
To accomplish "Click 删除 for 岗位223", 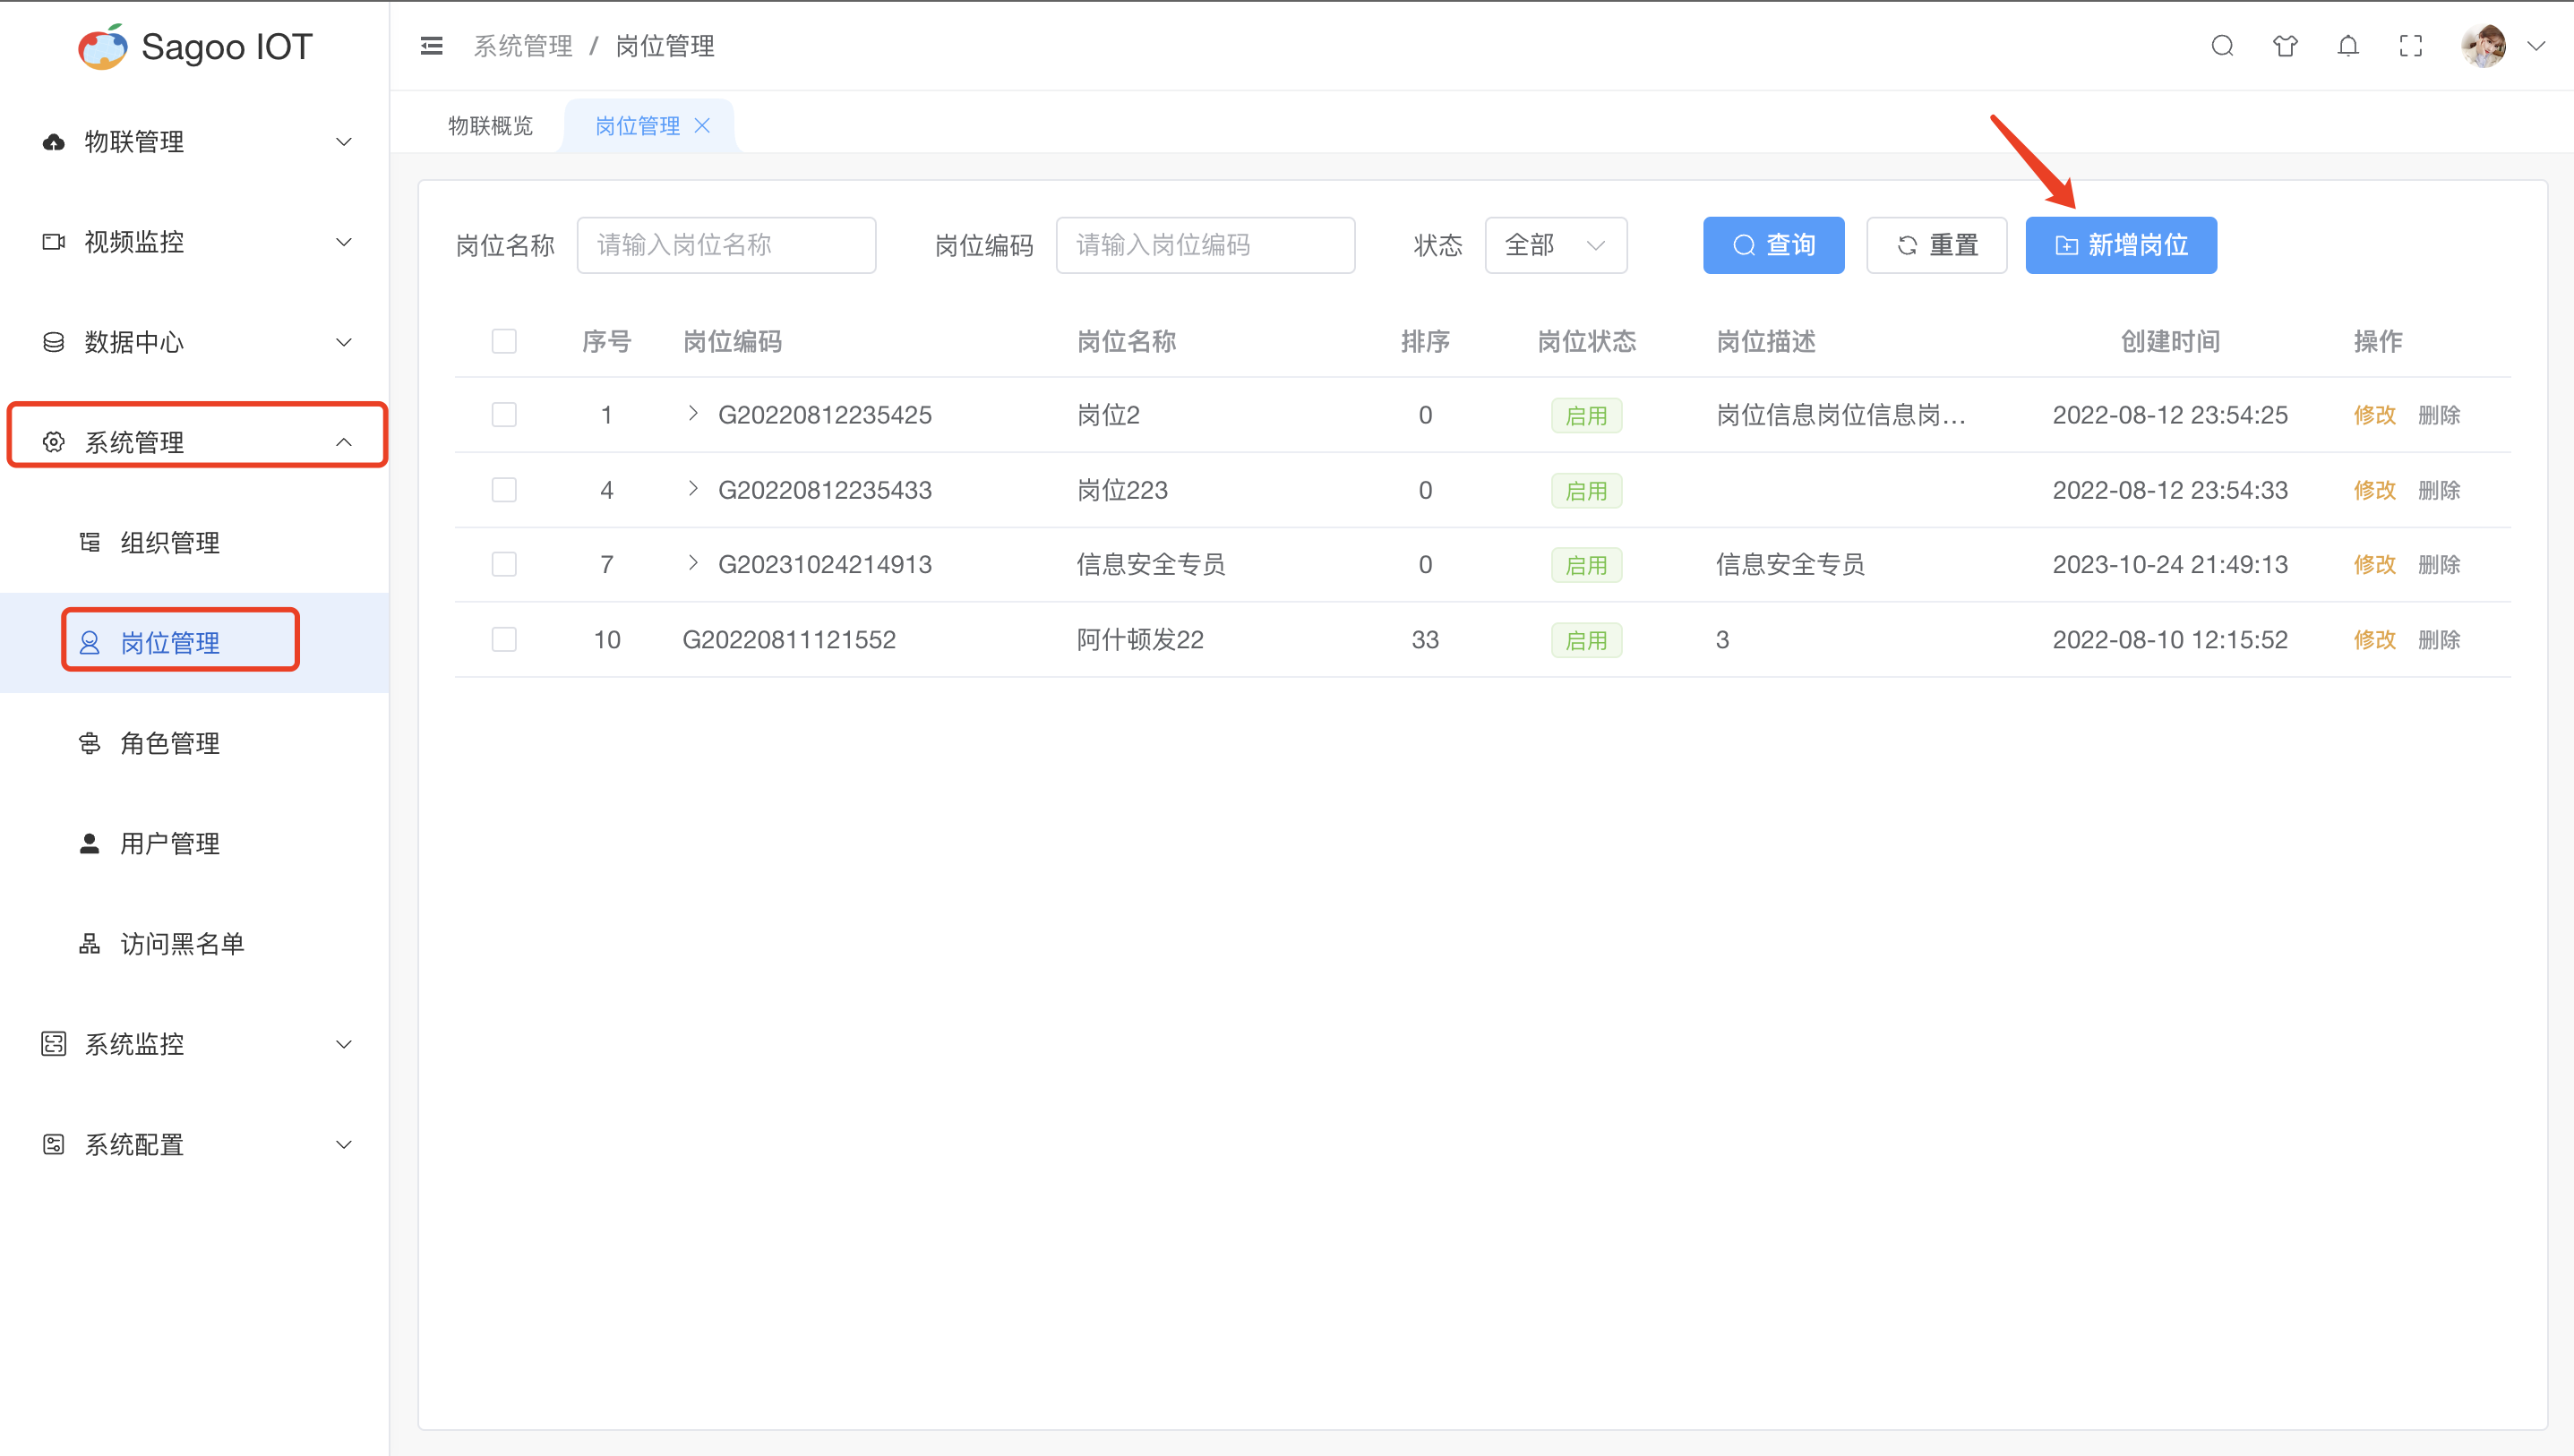I will pyautogui.click(x=2439, y=490).
